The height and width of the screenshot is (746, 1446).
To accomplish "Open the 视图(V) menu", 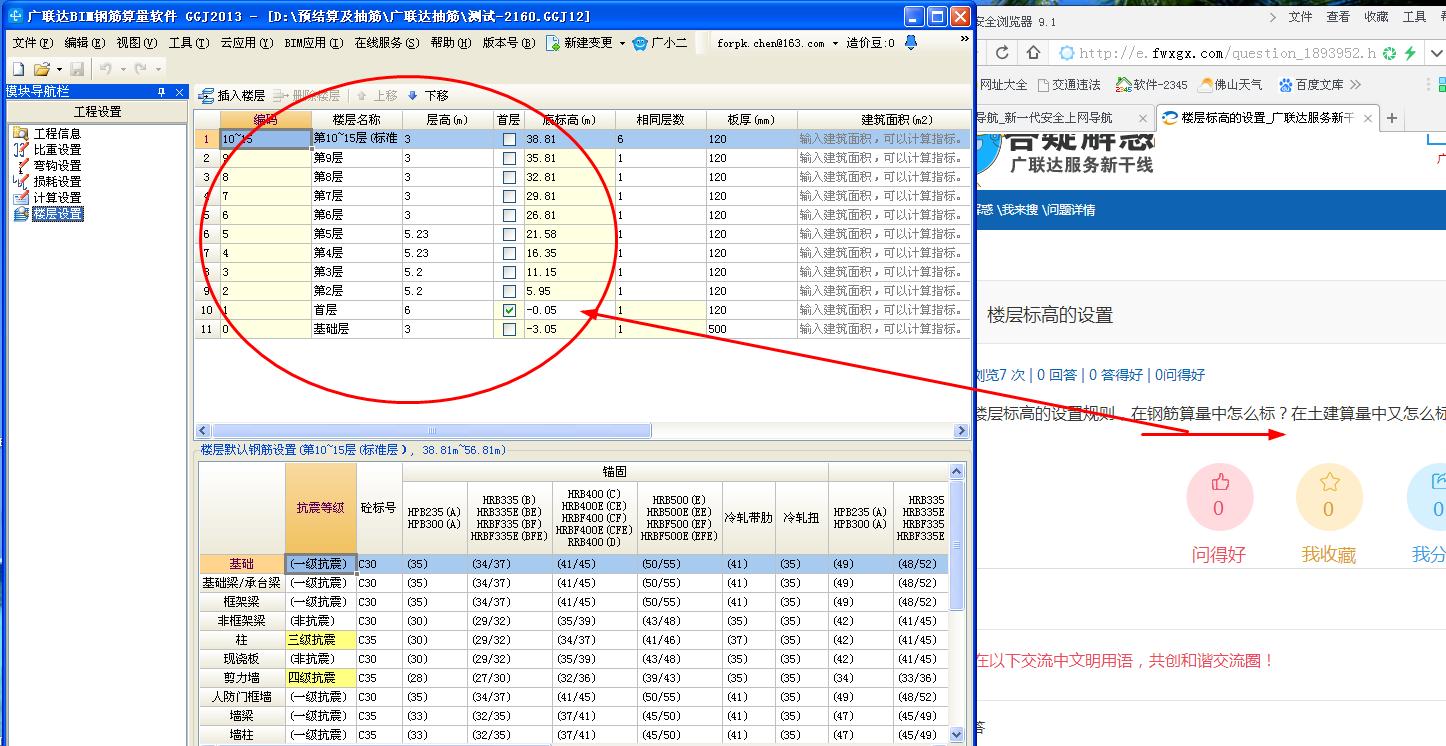I will click(x=136, y=43).
